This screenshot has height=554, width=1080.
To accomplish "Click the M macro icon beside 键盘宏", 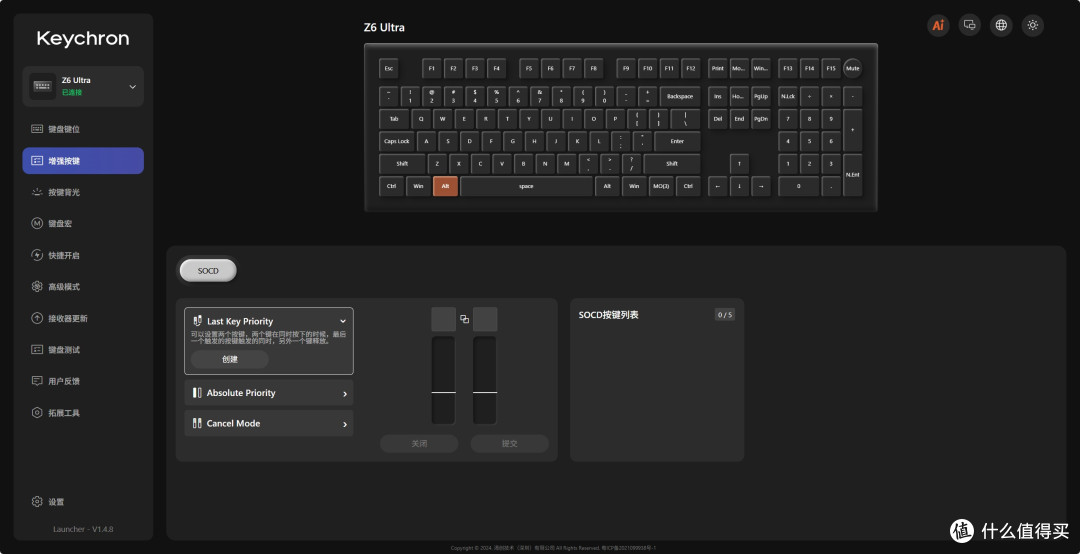I will pyautogui.click(x=37, y=223).
